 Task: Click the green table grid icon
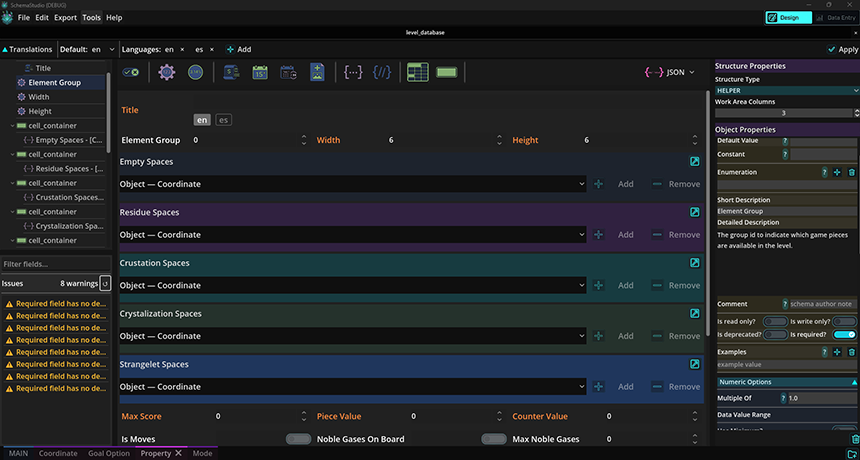click(418, 72)
